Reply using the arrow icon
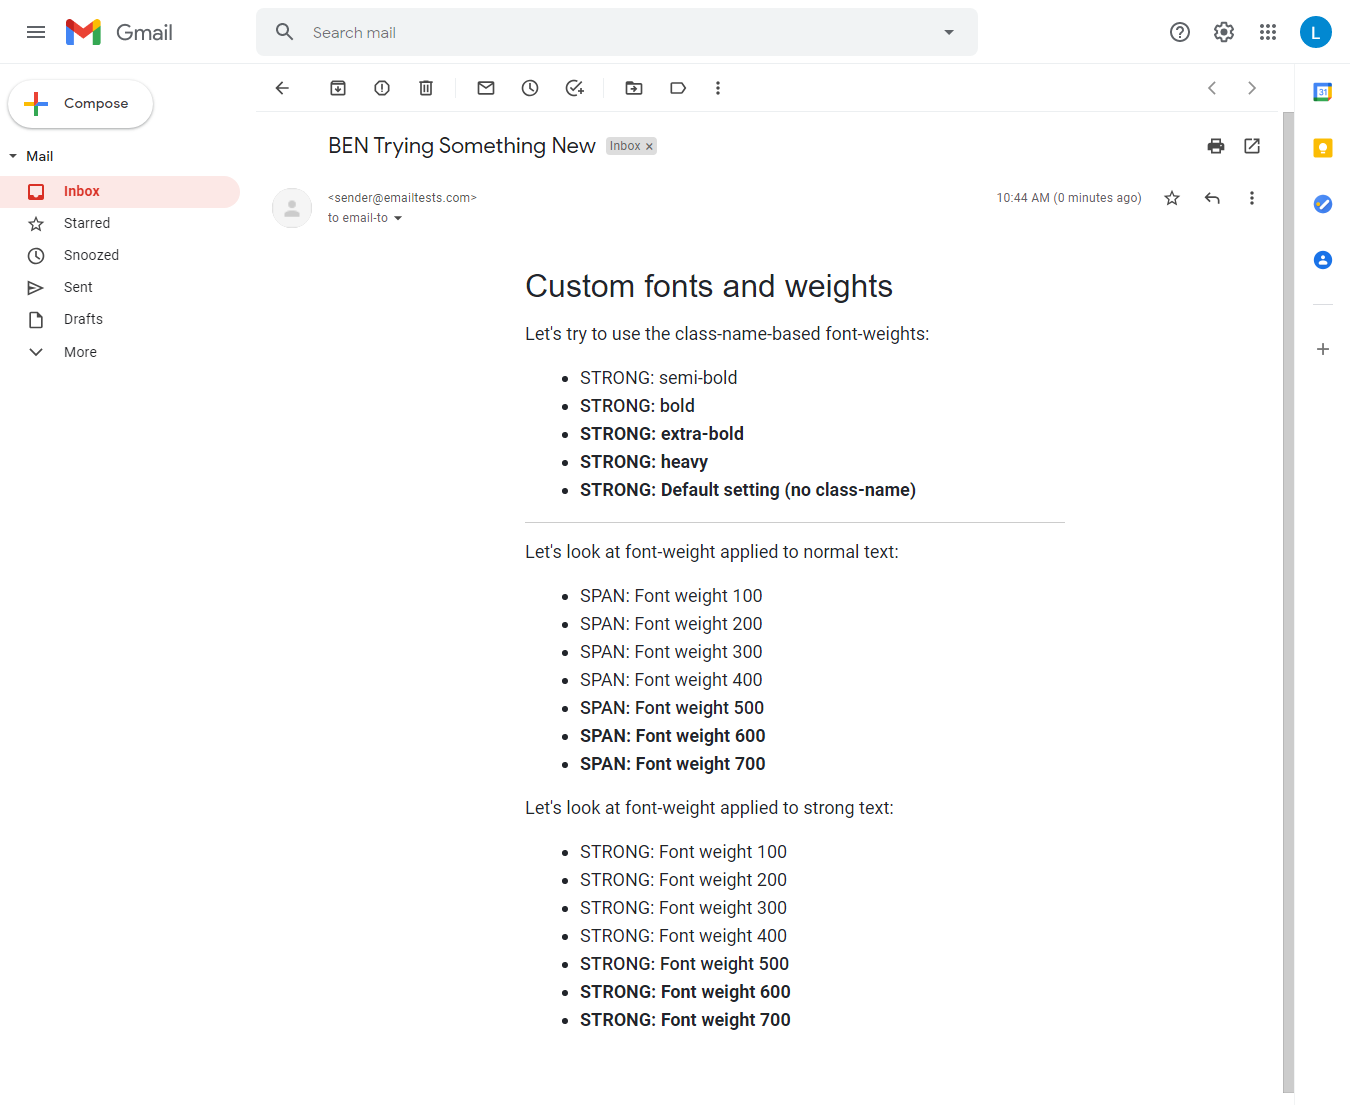 [1212, 198]
